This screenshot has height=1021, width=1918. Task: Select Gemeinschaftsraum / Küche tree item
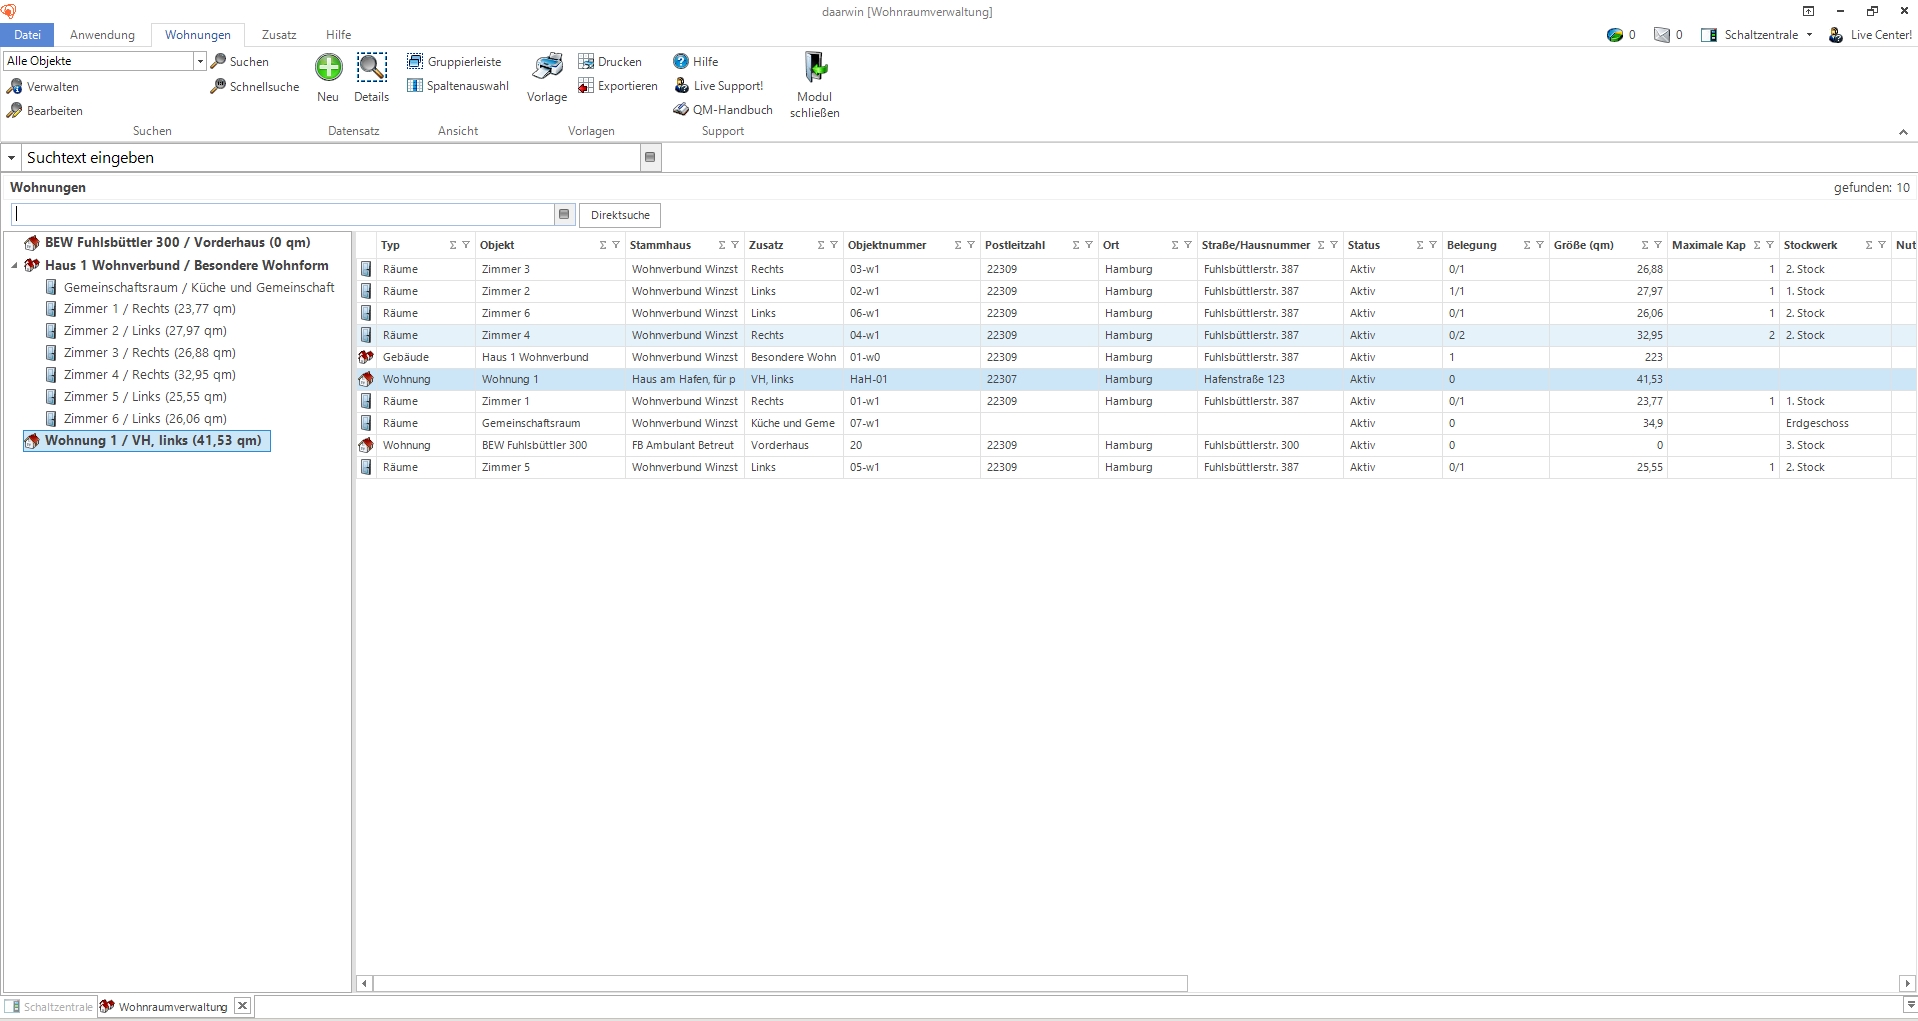pos(199,287)
